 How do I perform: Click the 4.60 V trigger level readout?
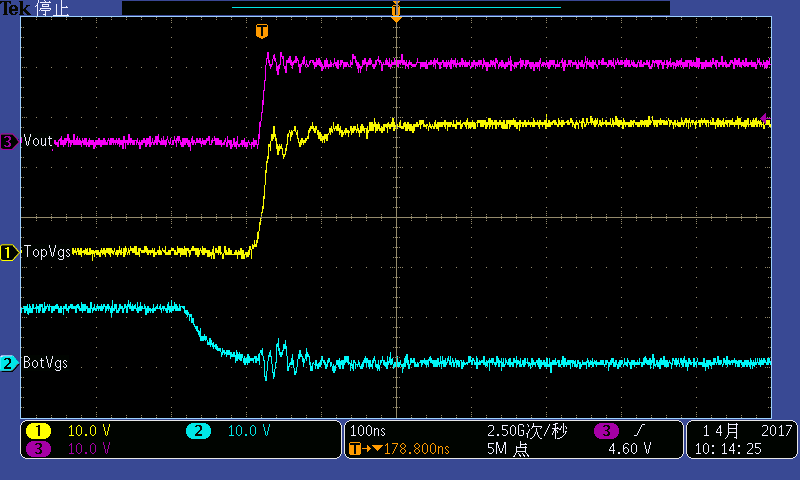[630, 449]
